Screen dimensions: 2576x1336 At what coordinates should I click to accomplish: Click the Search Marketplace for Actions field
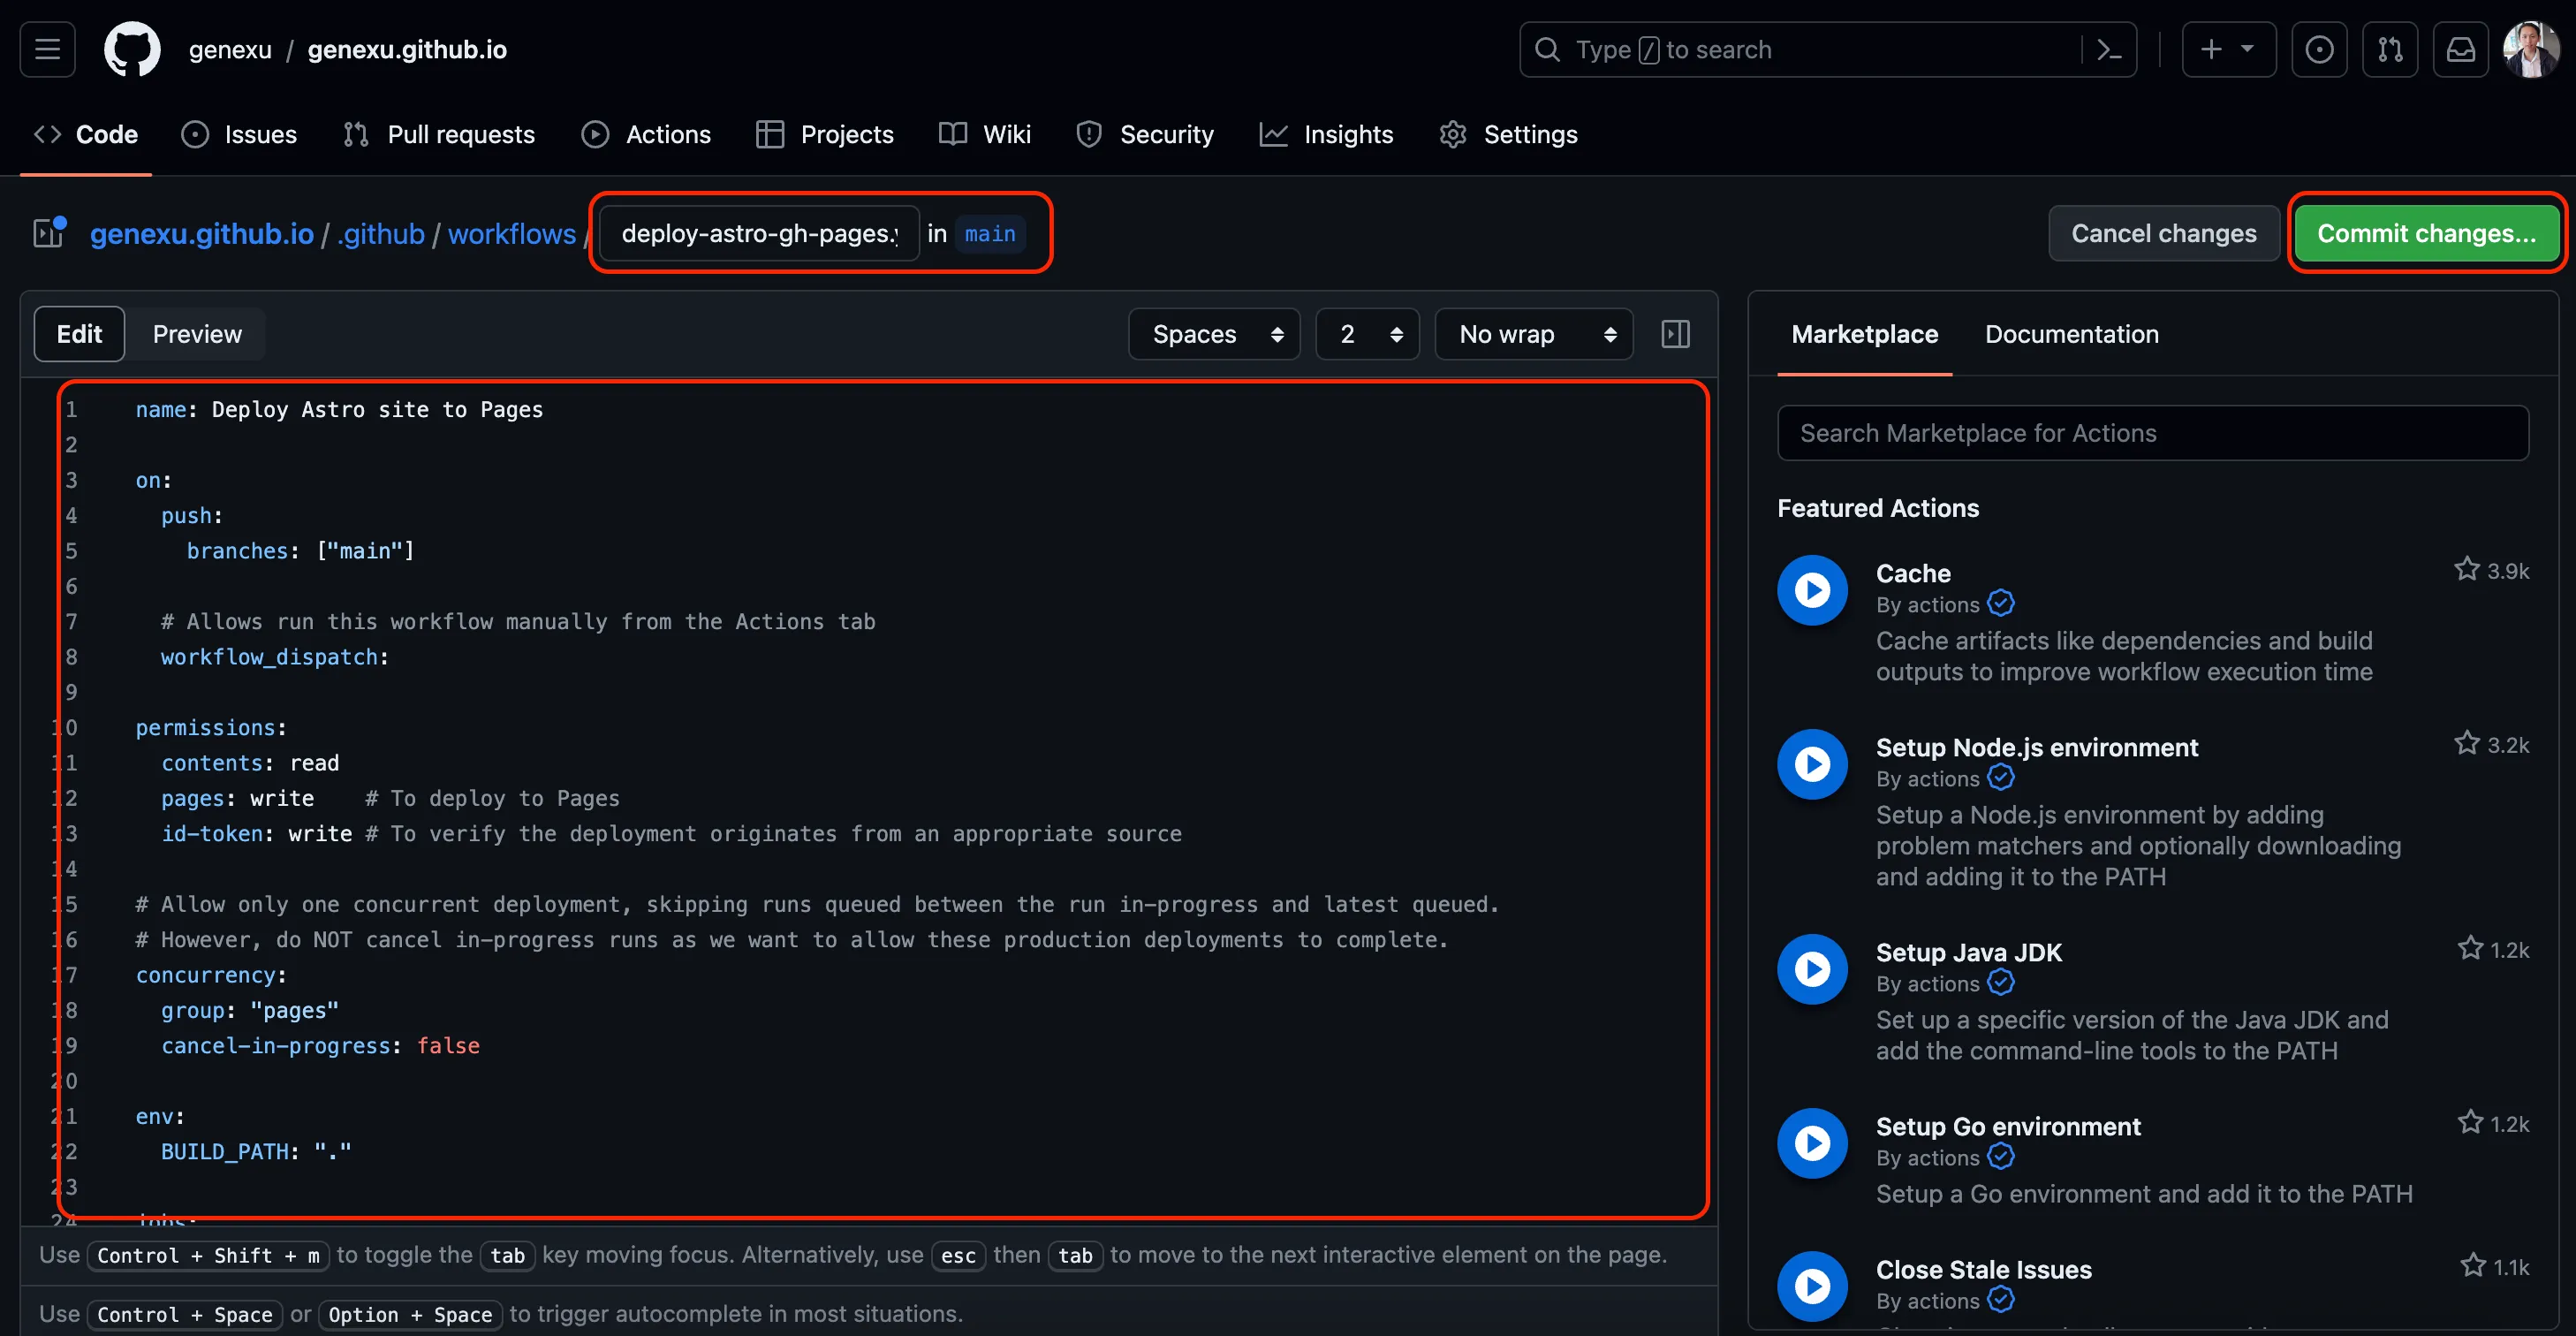(2152, 433)
